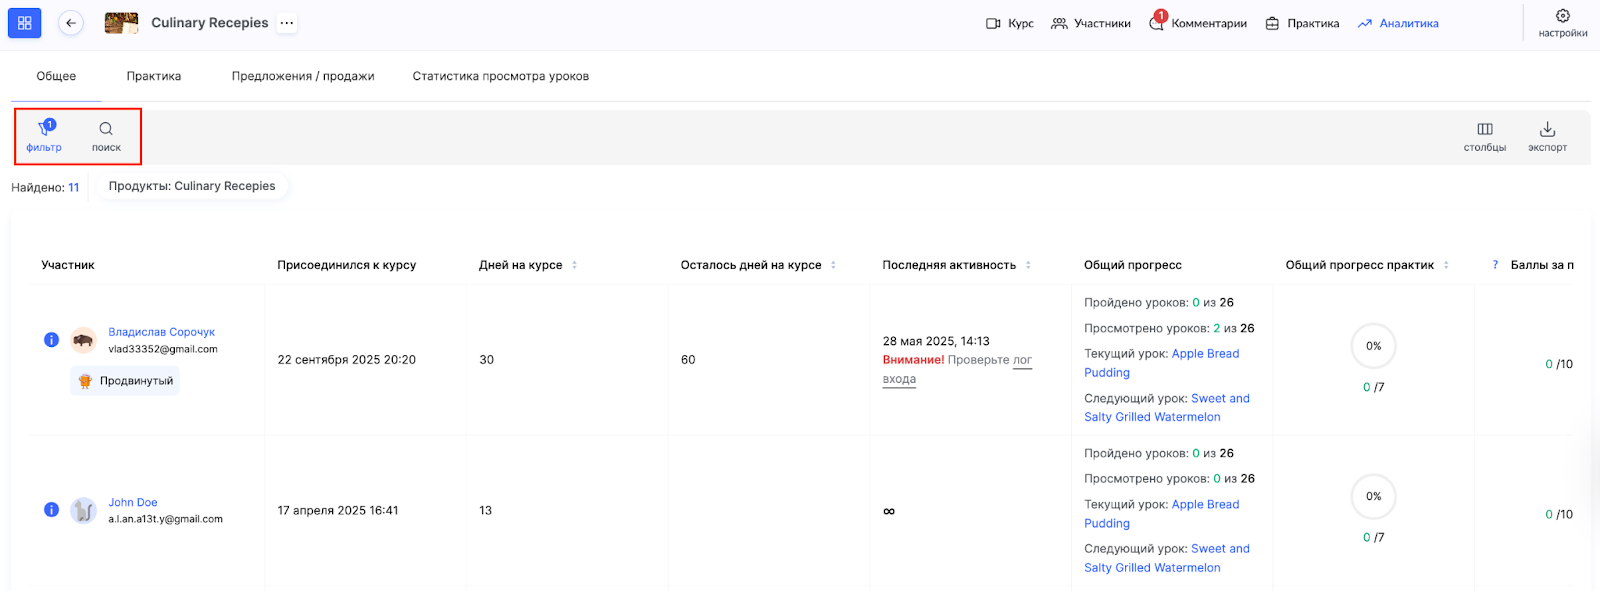The image size is (1600, 591).
Task: Sort by Осталось дней на курсе
Action: point(833,265)
